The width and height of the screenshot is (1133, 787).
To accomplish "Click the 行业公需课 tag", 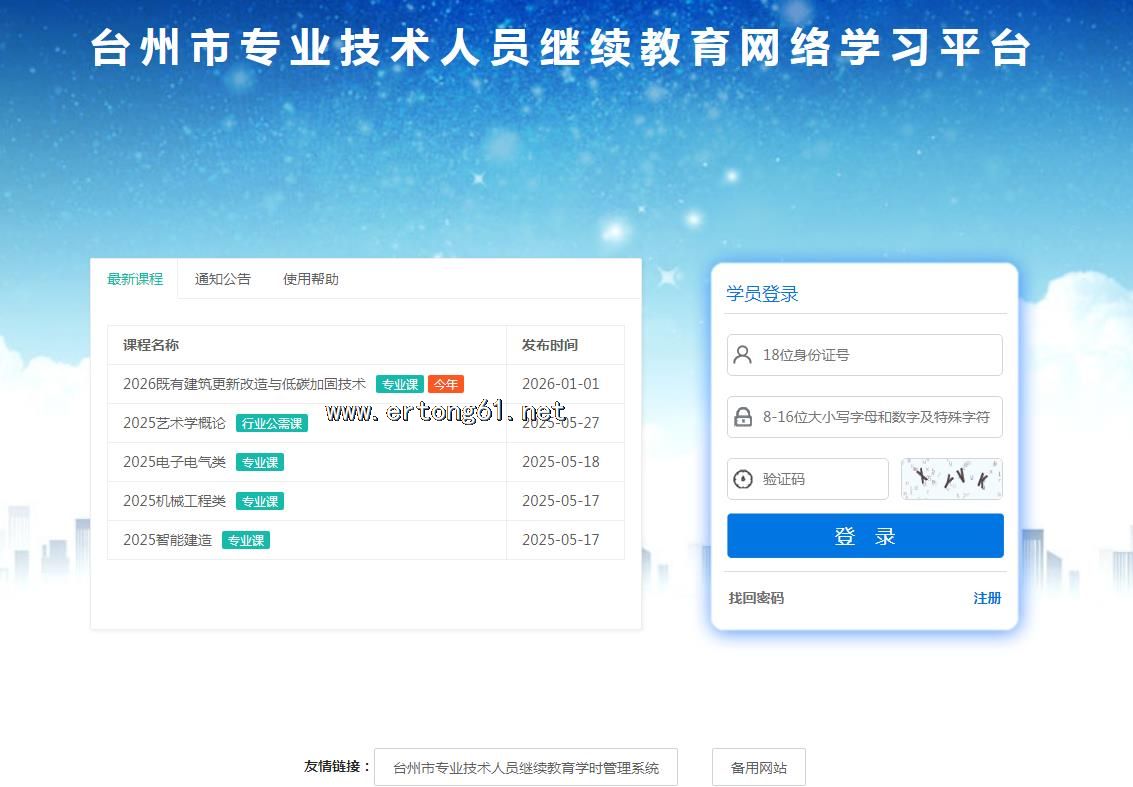I will 272,423.
